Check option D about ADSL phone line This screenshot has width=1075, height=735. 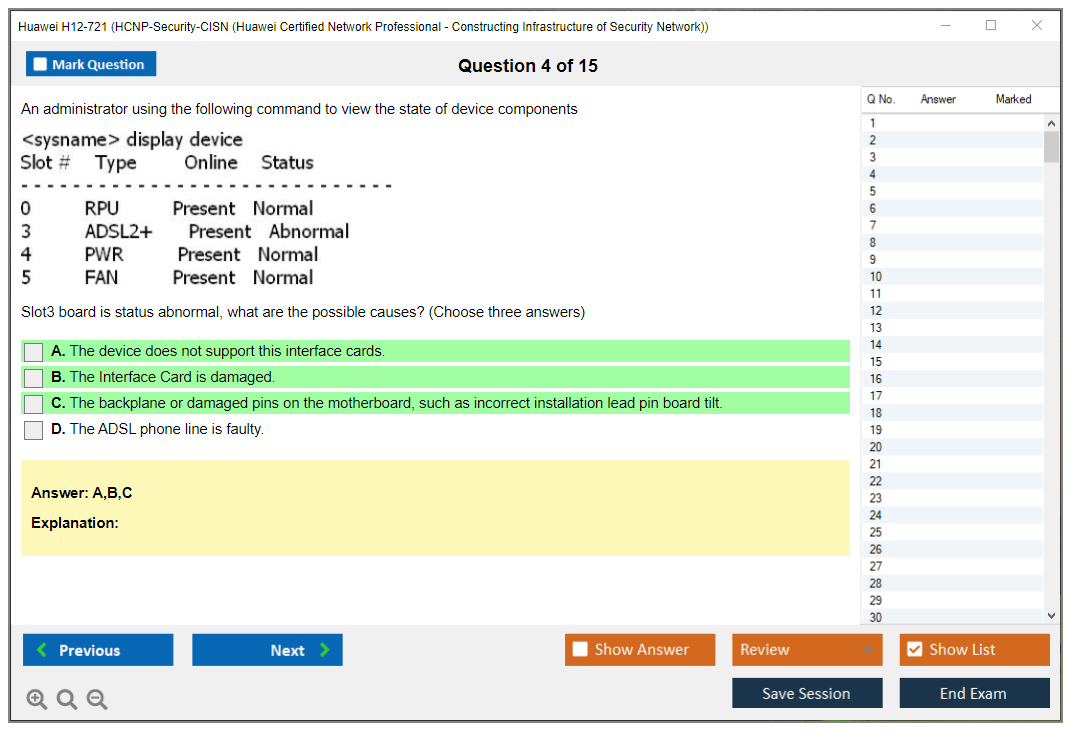[x=34, y=430]
